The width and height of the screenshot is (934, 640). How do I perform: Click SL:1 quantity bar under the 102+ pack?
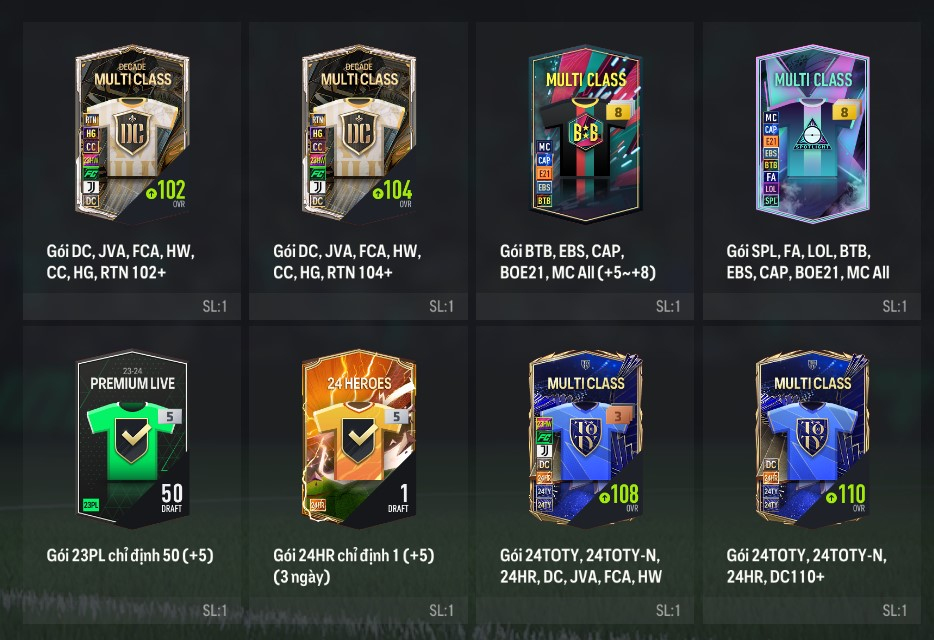click(x=132, y=306)
